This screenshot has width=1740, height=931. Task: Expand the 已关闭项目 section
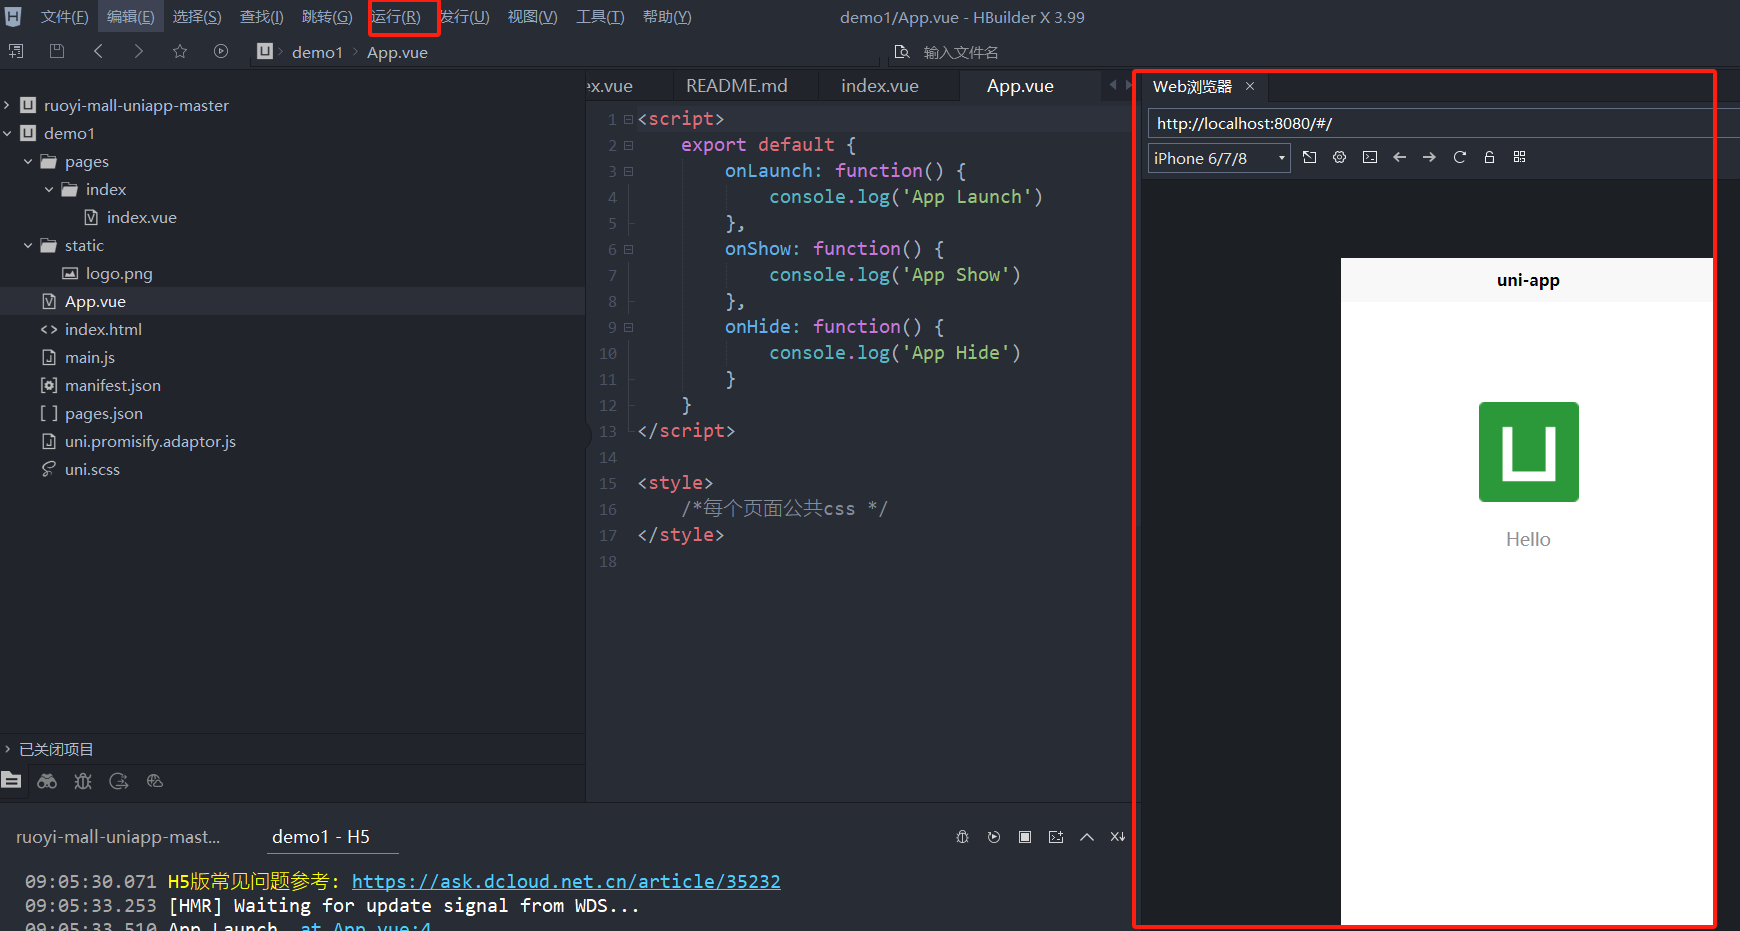pyautogui.click(x=7, y=749)
